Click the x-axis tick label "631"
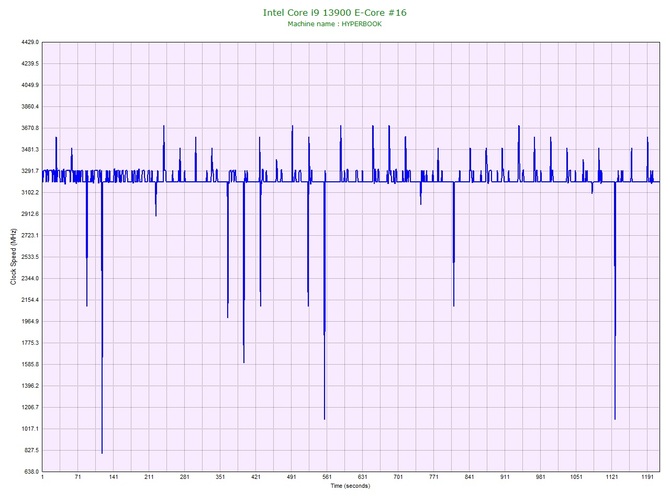 pyautogui.click(x=362, y=477)
